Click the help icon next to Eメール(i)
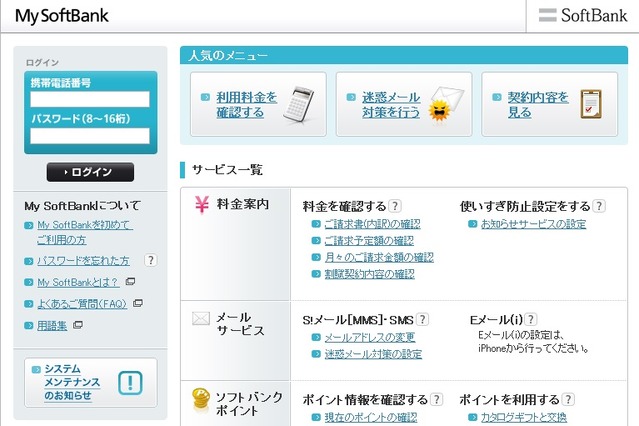639x426 pixels. (531, 319)
